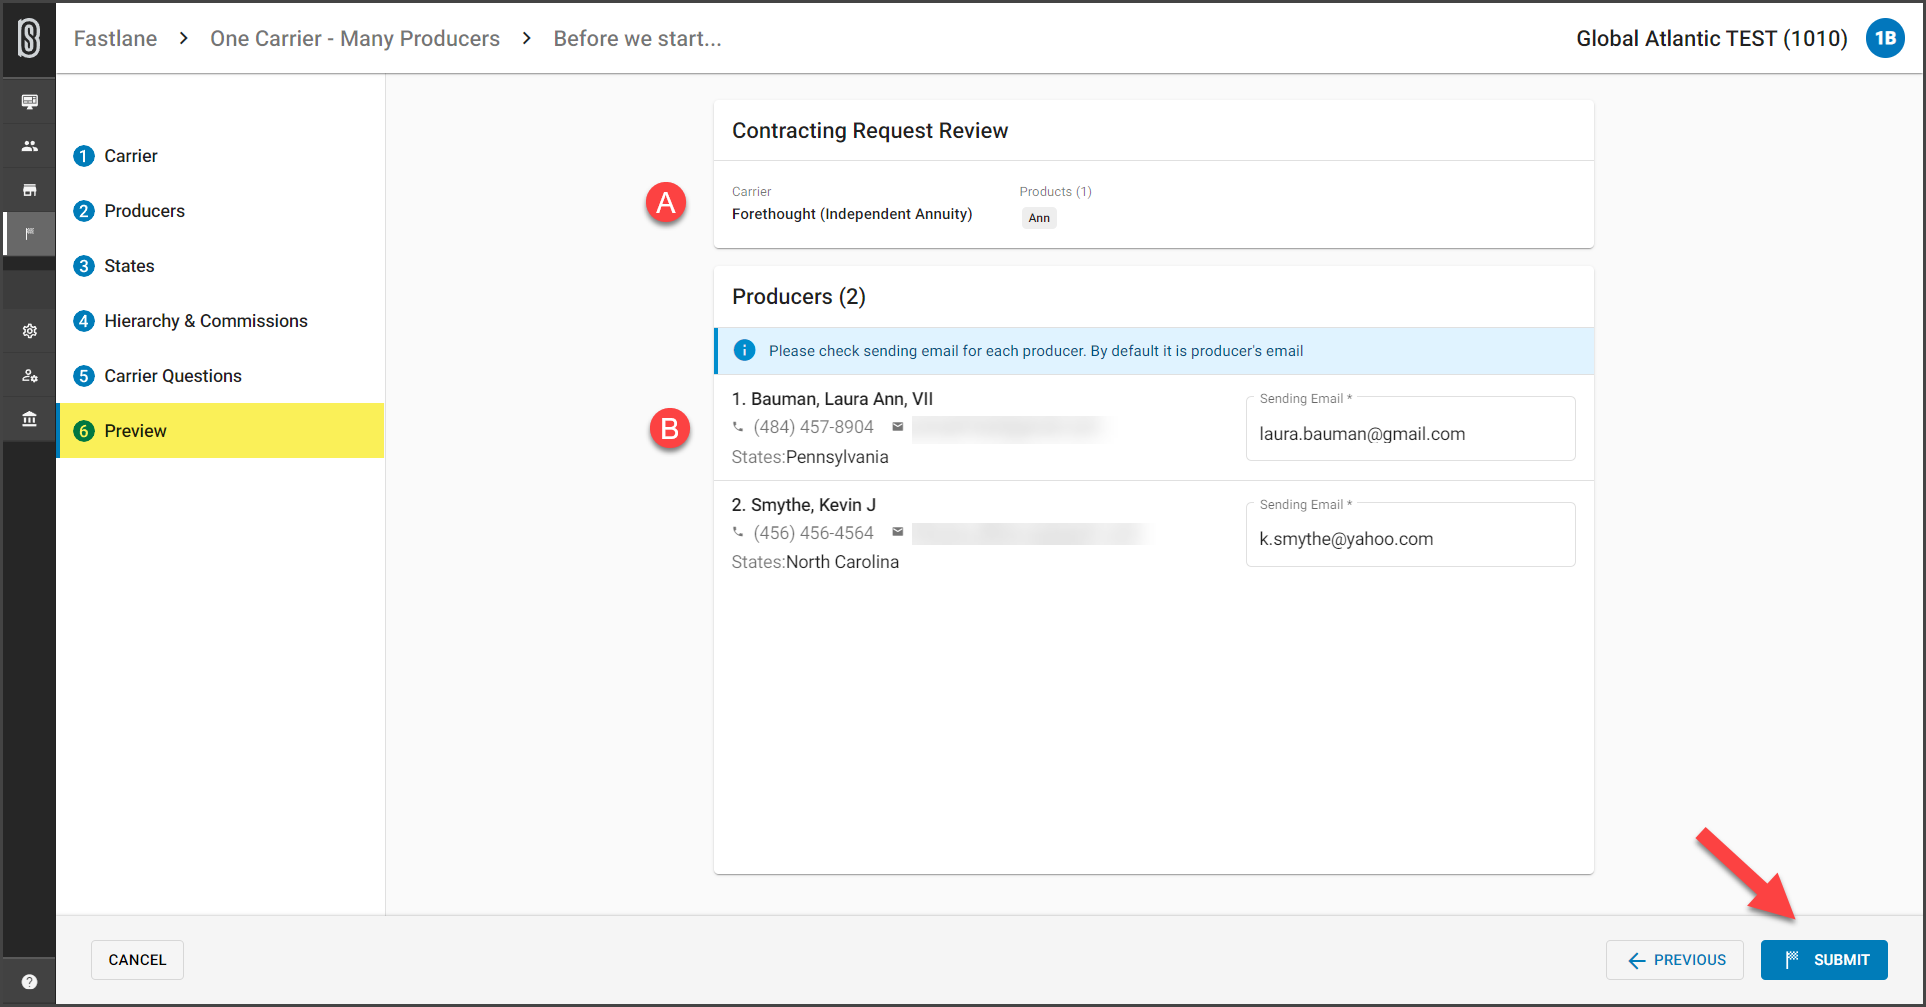Click Global Atlantic TEST (1010) account name
1926x1007 pixels.
coord(1711,39)
